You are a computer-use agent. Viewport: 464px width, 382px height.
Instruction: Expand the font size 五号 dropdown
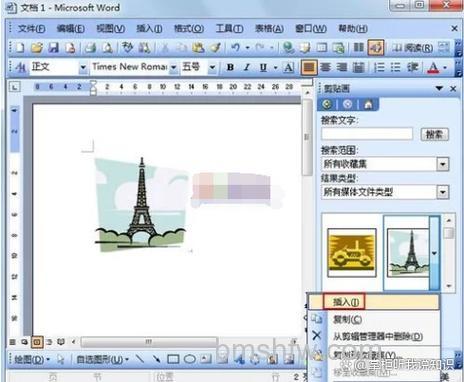pyautogui.click(x=212, y=68)
